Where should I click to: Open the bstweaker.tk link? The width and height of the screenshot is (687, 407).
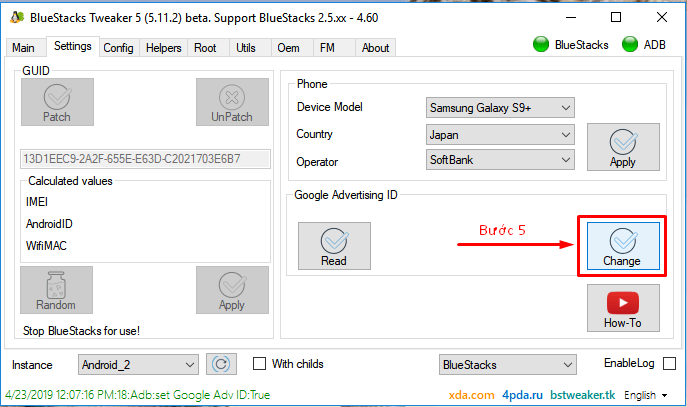coord(583,395)
